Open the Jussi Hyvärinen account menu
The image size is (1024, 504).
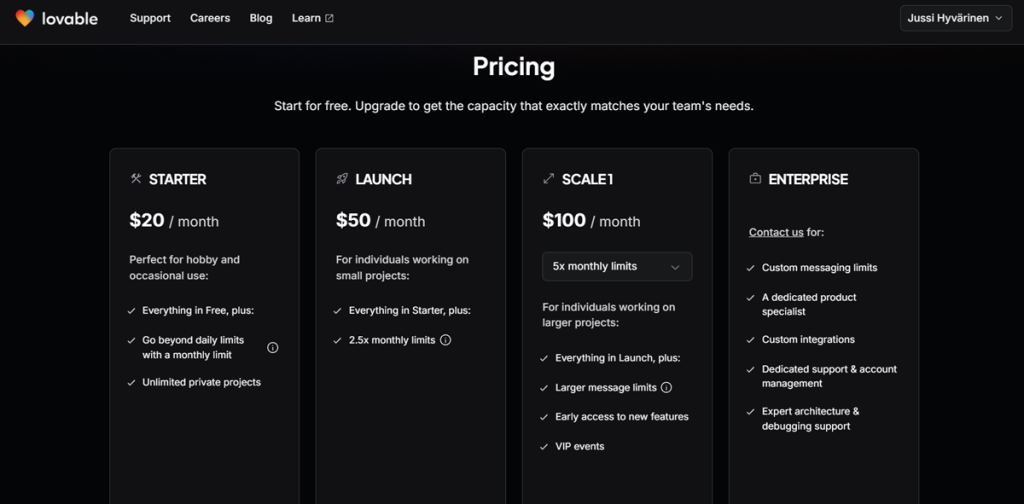pyautogui.click(x=955, y=18)
